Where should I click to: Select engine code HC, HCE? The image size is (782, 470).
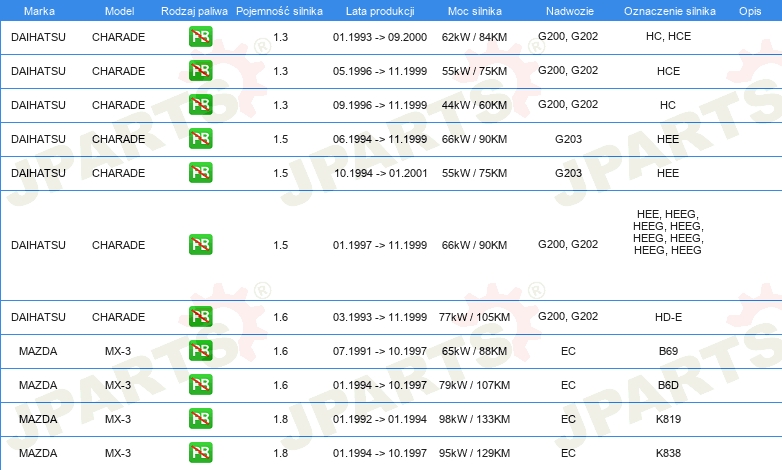(x=668, y=36)
